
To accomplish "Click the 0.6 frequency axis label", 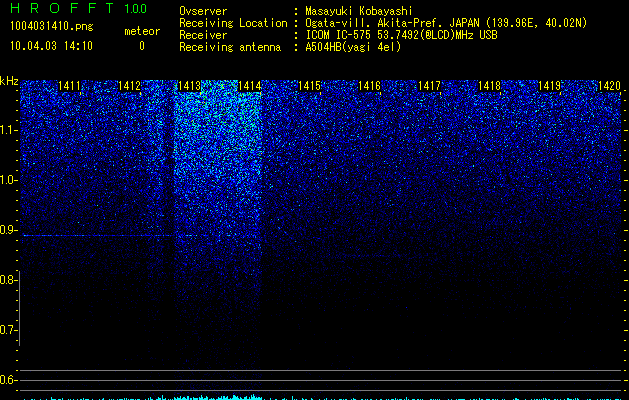I will pyautogui.click(x=9, y=380).
